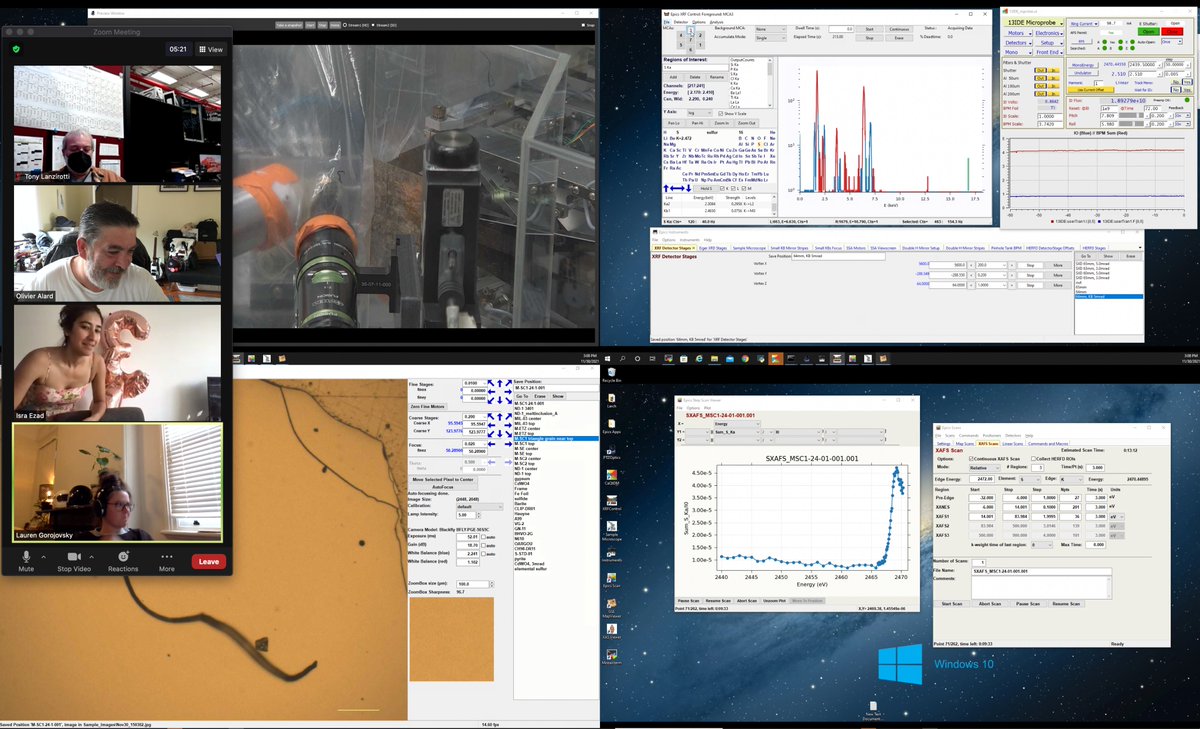Mute microphone in Zoom meeting

tap(26, 561)
